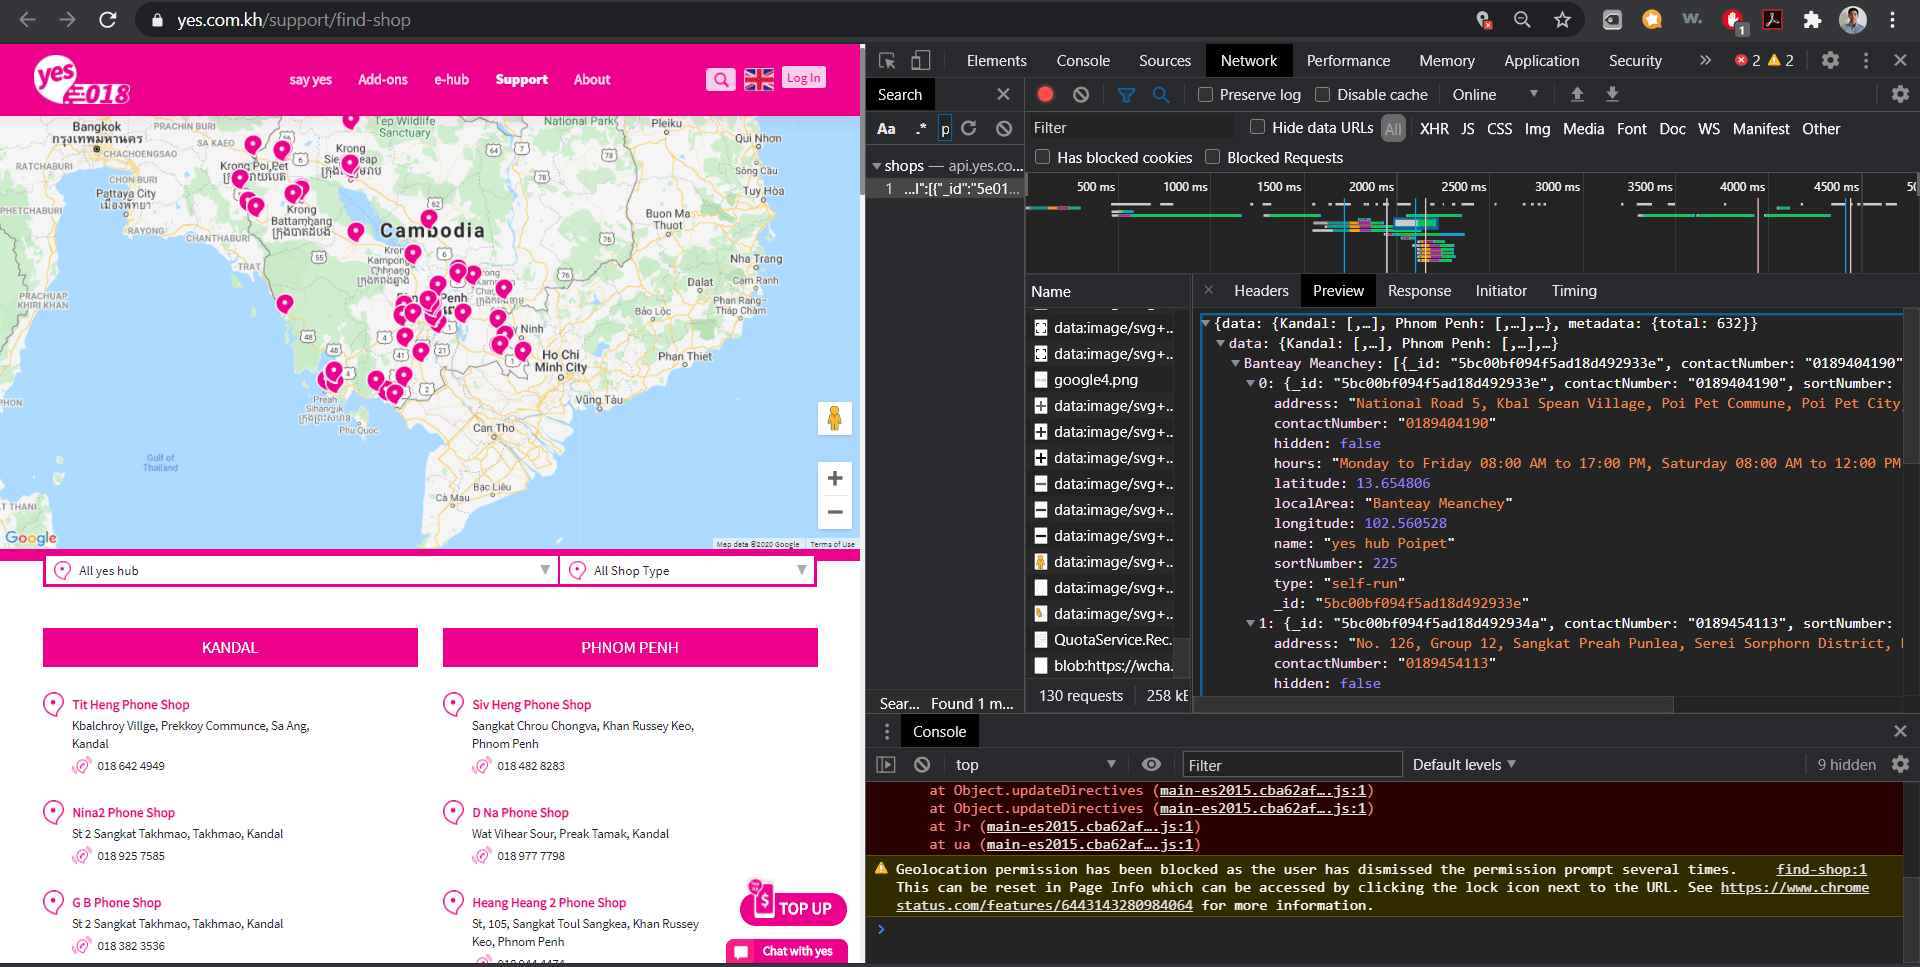Enable Disable cache checkbox
1920x967 pixels.
click(x=1322, y=94)
